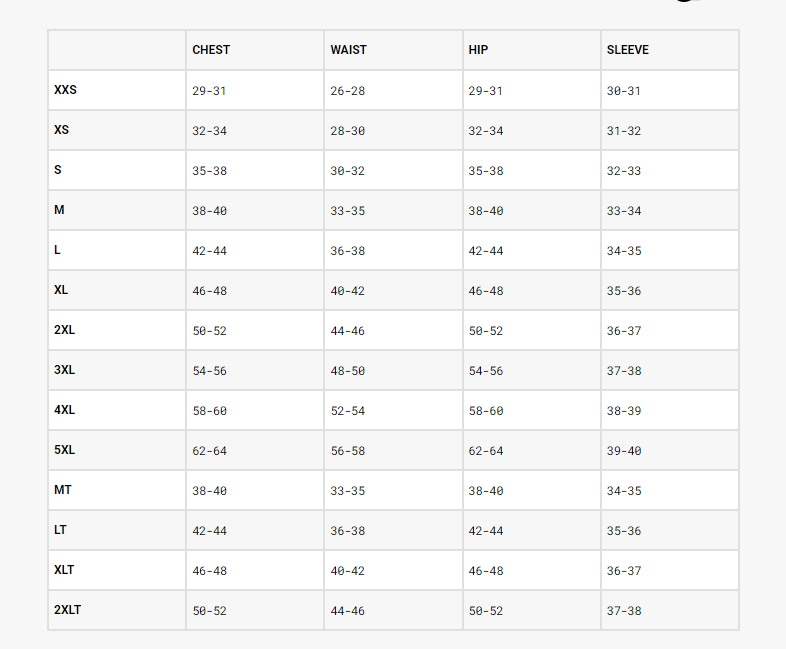This screenshot has width=786, height=649.
Task: Select the XXS size row label
Action: (x=65, y=90)
